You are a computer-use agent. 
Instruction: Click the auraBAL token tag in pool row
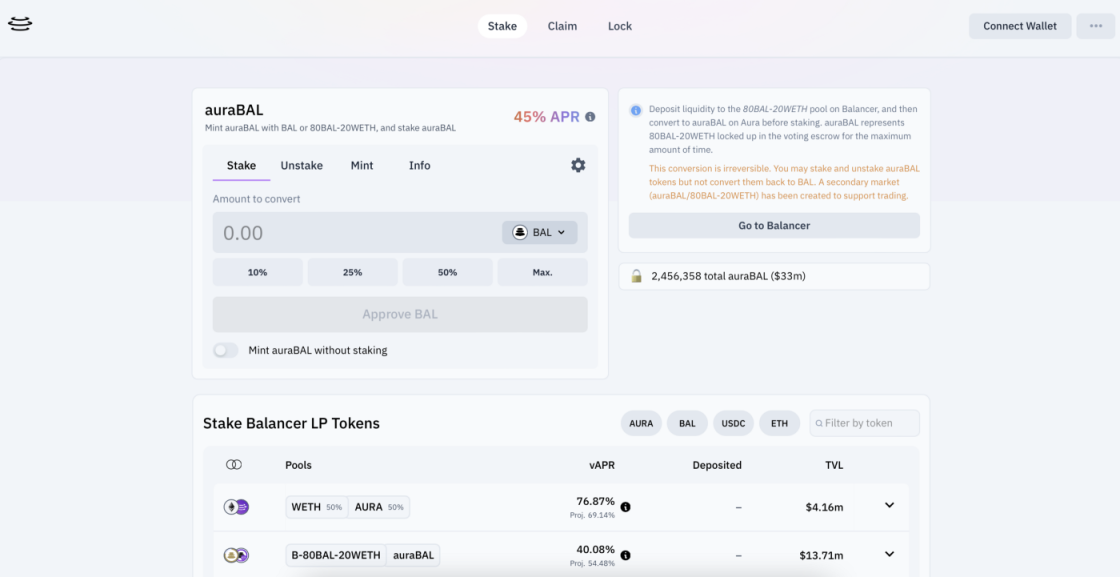414,555
